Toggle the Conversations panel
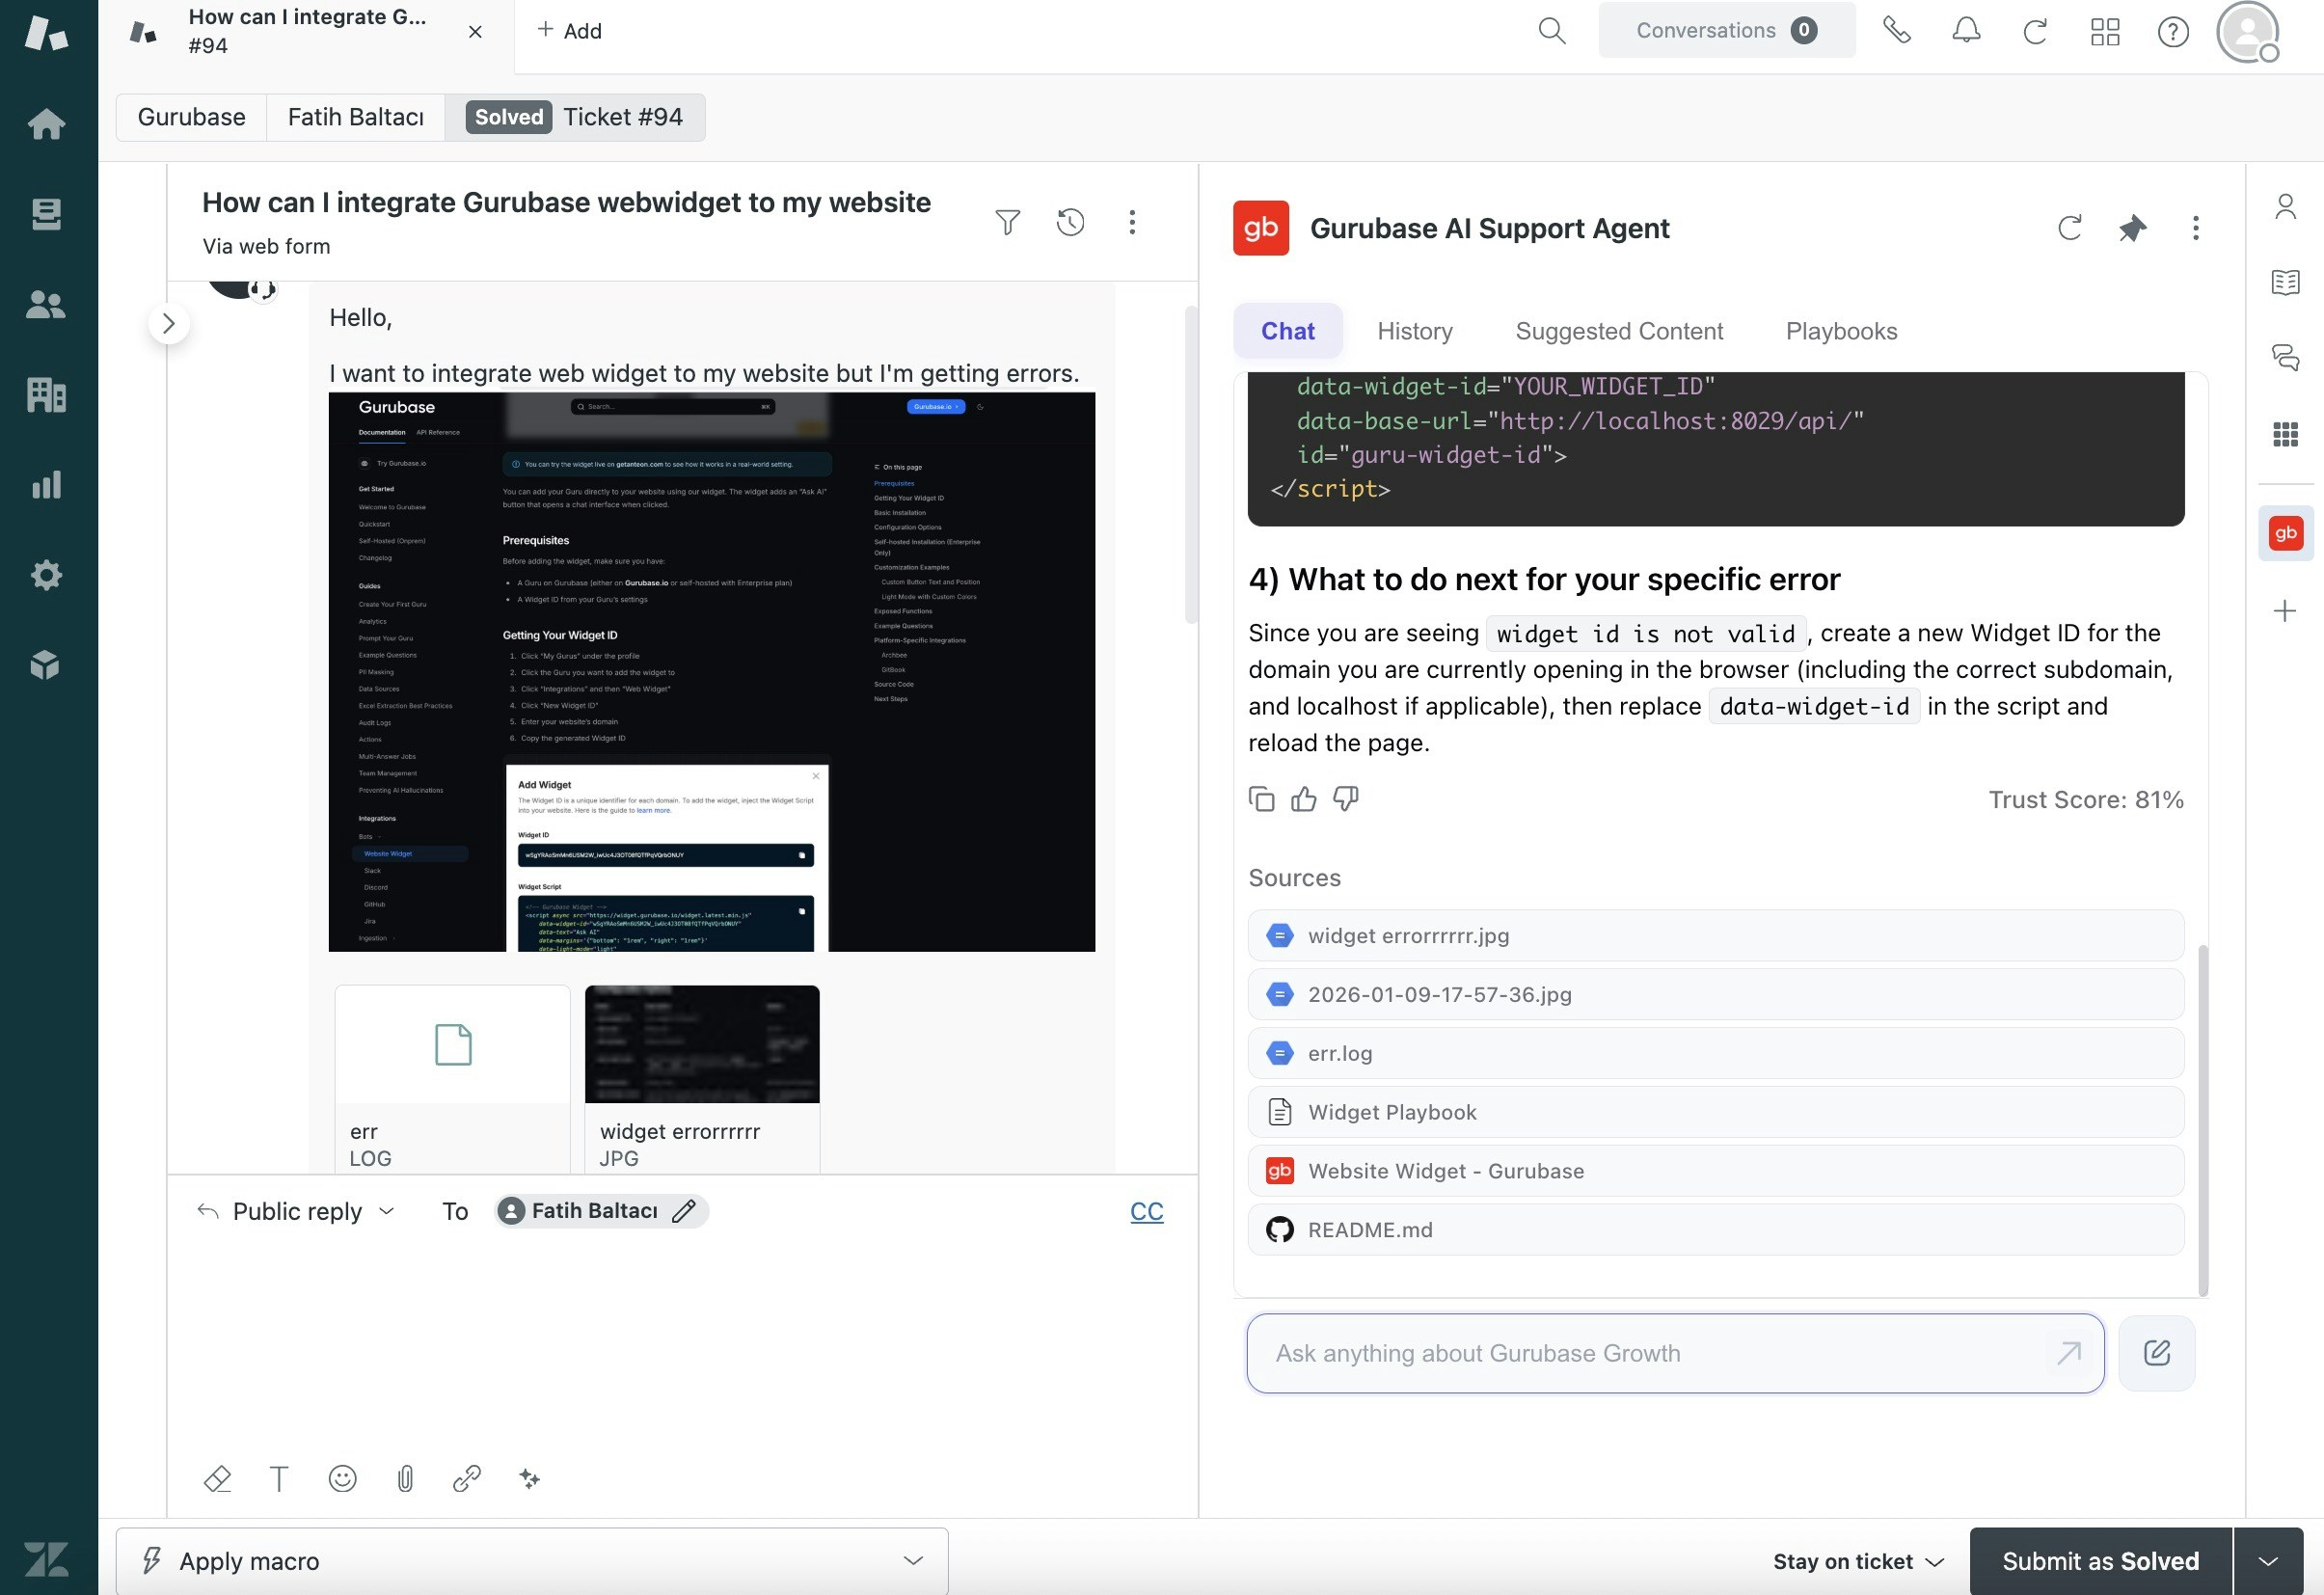This screenshot has height=1595, width=2324. [1727, 30]
